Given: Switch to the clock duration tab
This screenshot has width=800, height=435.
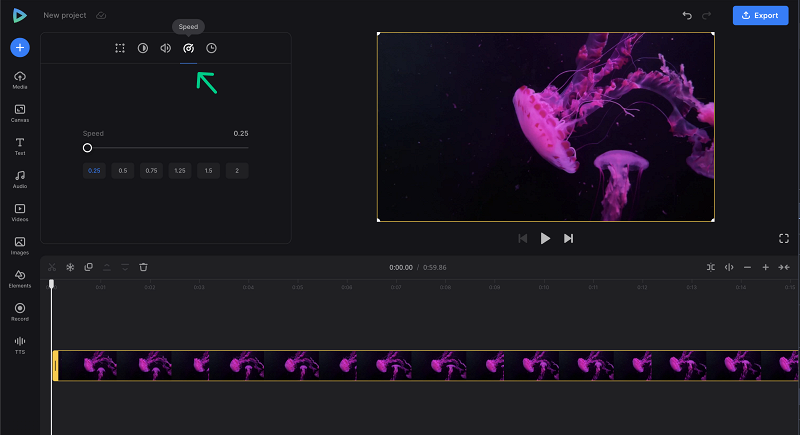Looking at the screenshot, I should pos(211,48).
